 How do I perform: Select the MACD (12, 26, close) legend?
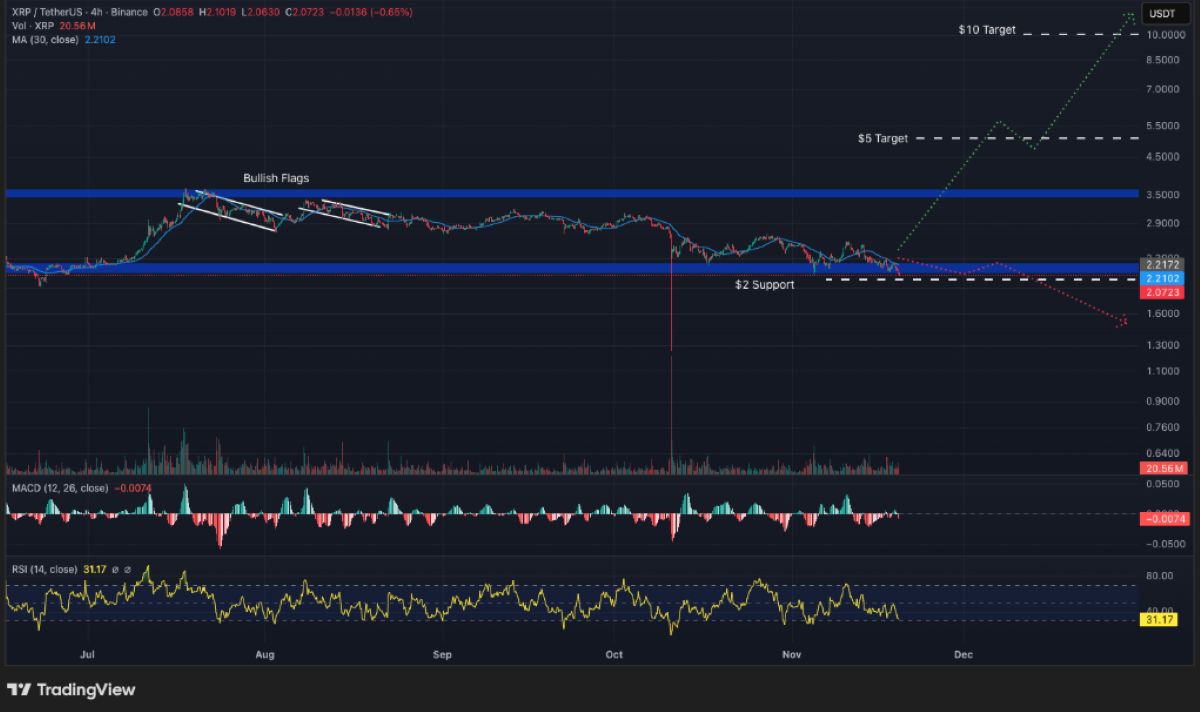pyautogui.click(x=58, y=488)
